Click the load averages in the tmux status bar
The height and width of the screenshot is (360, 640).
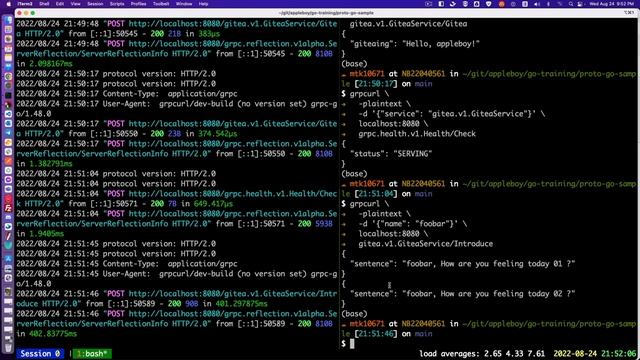coord(482,354)
